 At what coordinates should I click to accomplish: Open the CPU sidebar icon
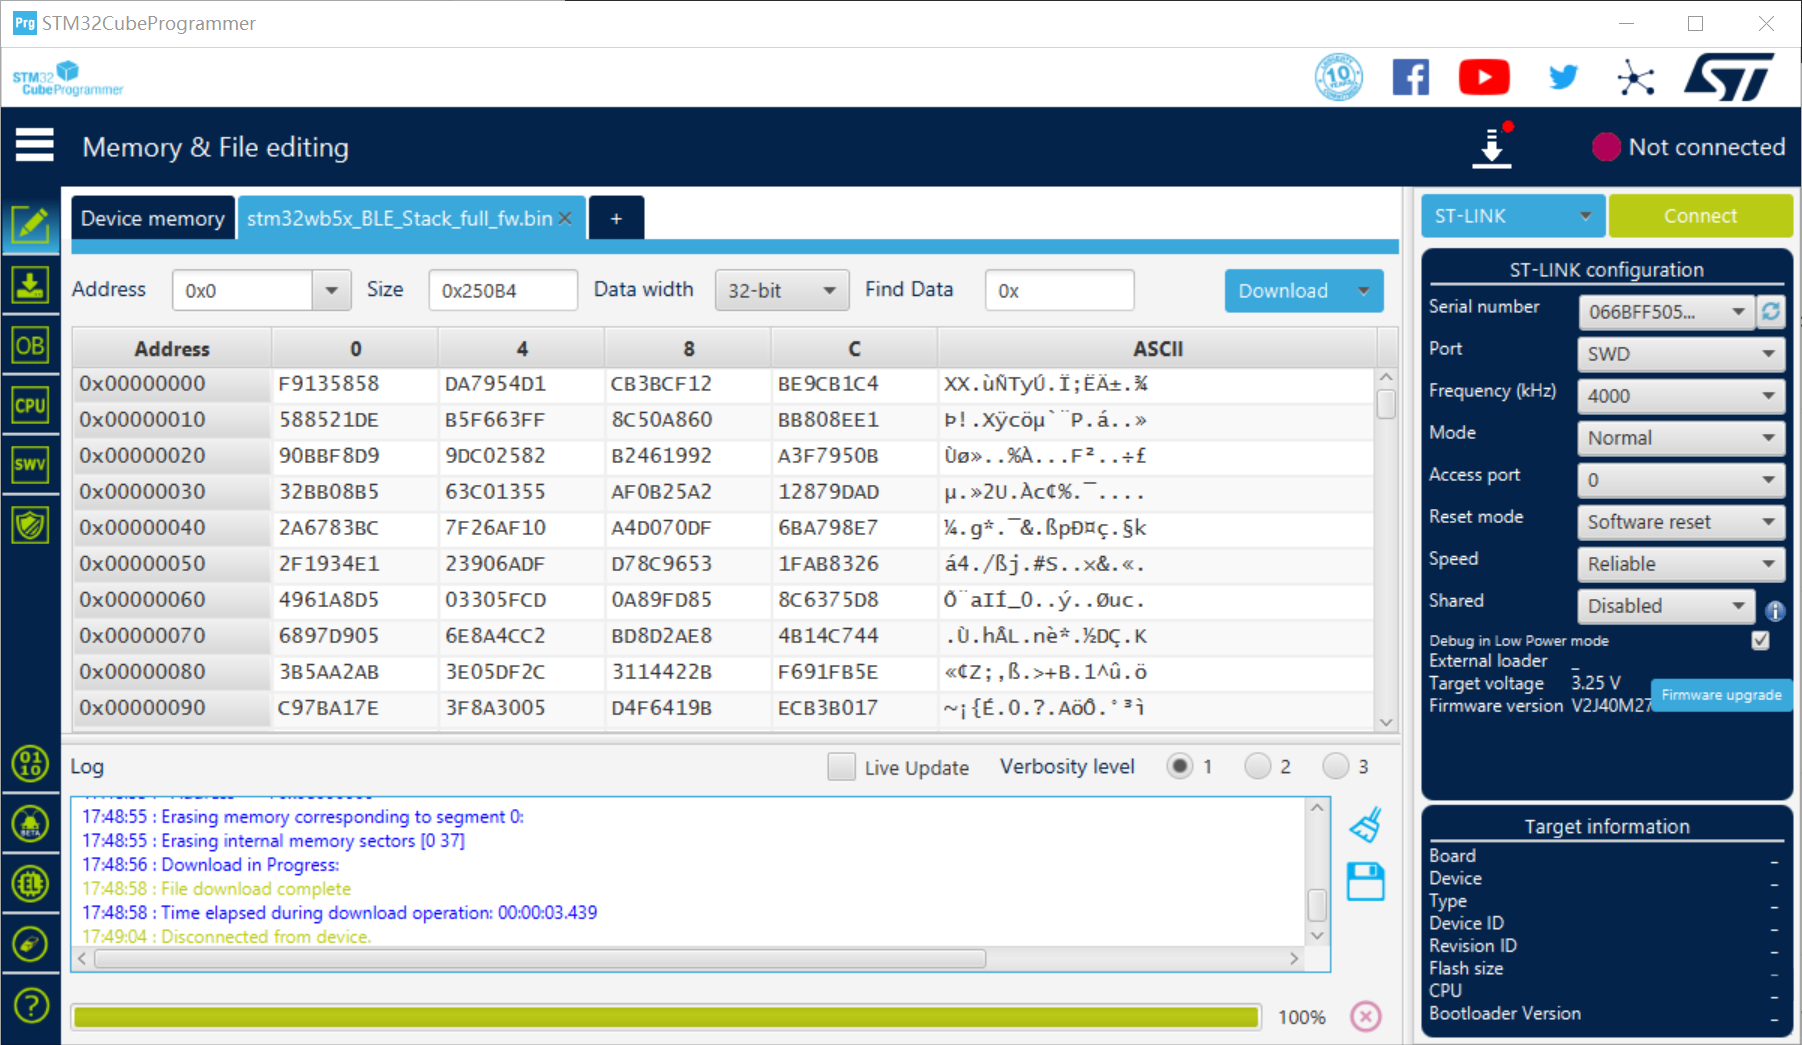pyautogui.click(x=30, y=405)
